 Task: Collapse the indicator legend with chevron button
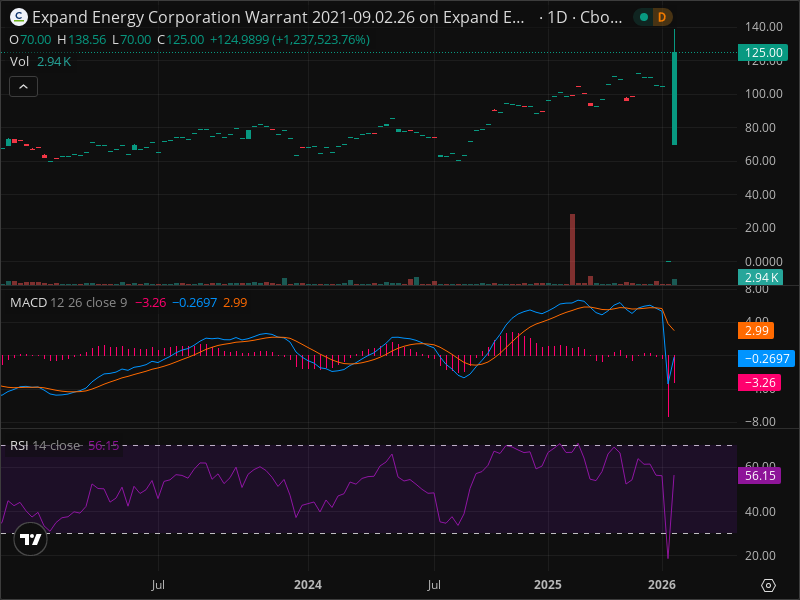[x=23, y=87]
